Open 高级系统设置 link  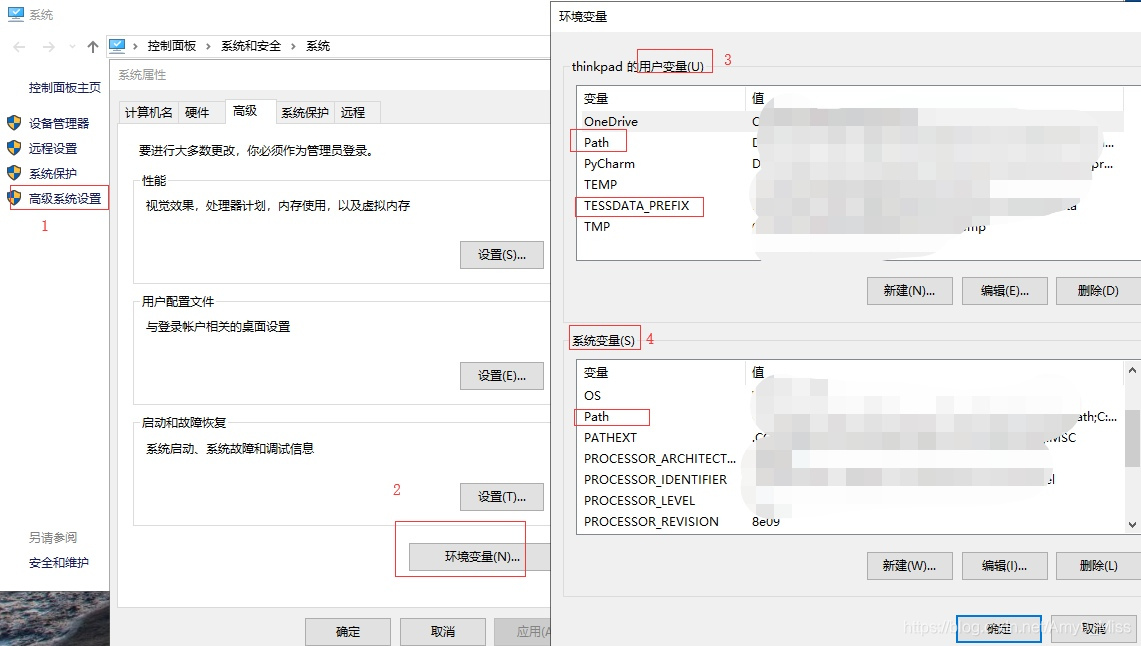(x=65, y=198)
